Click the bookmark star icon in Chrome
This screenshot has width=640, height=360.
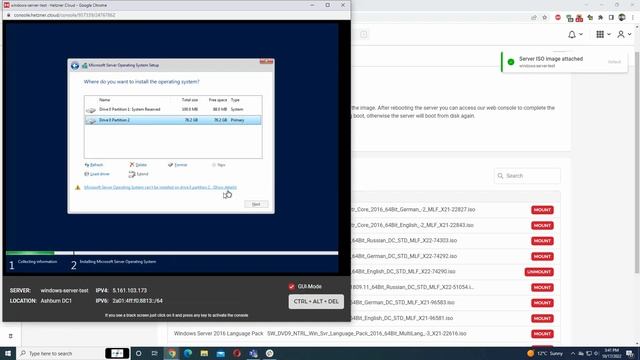click(x=544, y=18)
